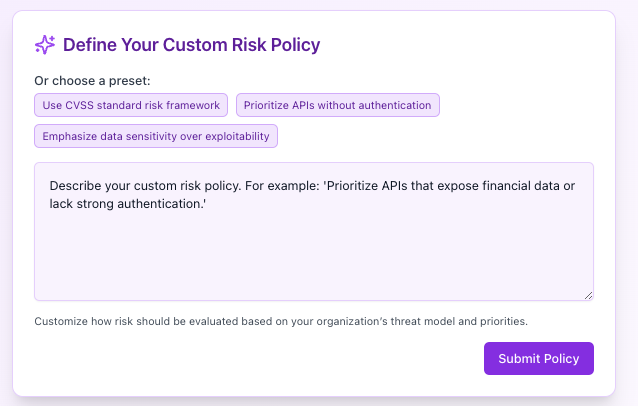638x406 pixels.
Task: Click the 'Define Your Custom Risk Policy' heading
Action: click(x=191, y=45)
